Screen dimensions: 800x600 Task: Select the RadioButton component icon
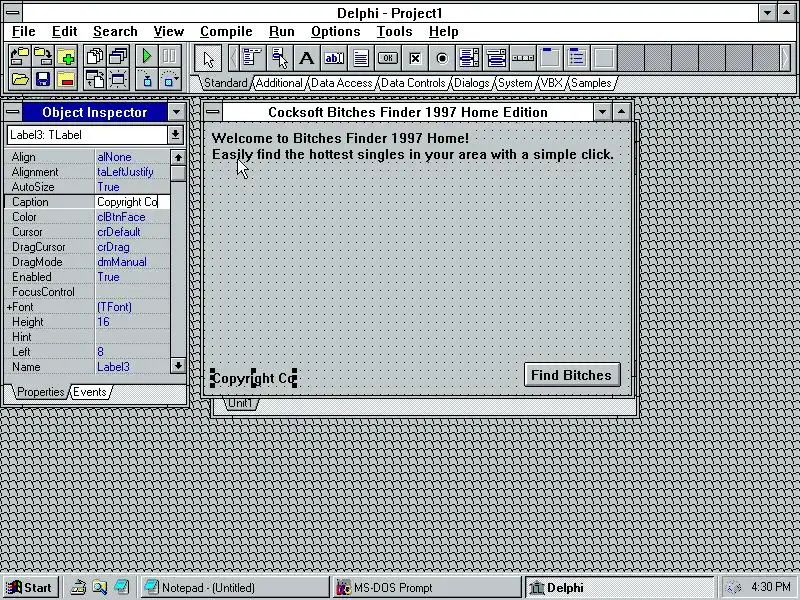tap(442, 58)
